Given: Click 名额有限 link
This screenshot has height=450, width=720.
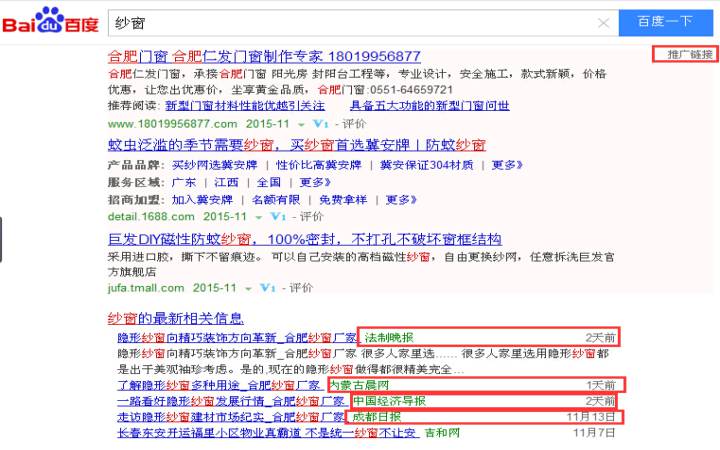Looking at the screenshot, I should coord(276,200).
